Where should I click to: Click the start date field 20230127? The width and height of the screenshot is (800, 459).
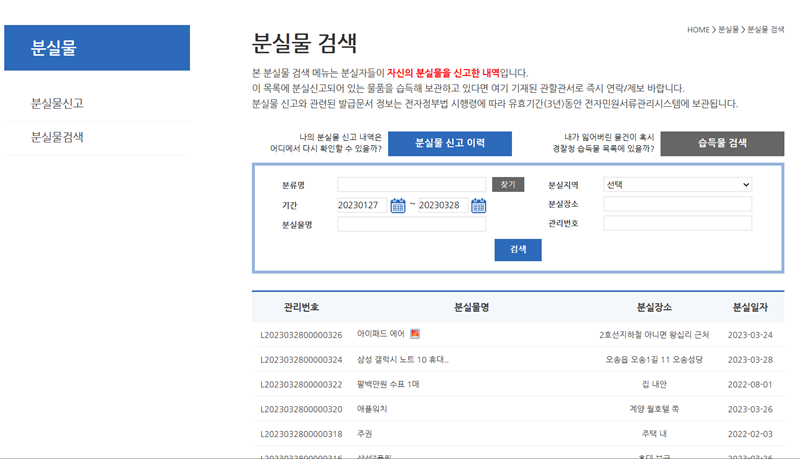[362, 205]
